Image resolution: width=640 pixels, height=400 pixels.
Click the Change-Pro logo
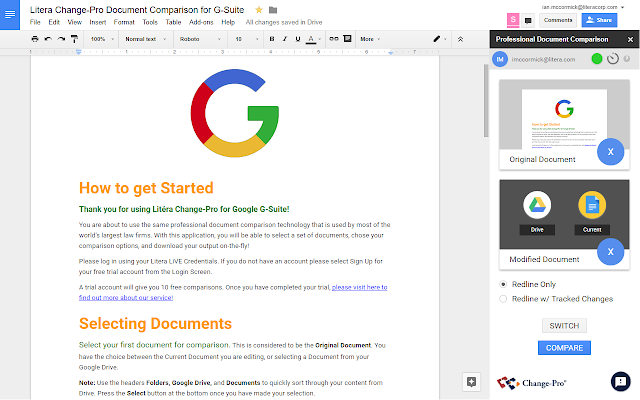click(x=531, y=383)
